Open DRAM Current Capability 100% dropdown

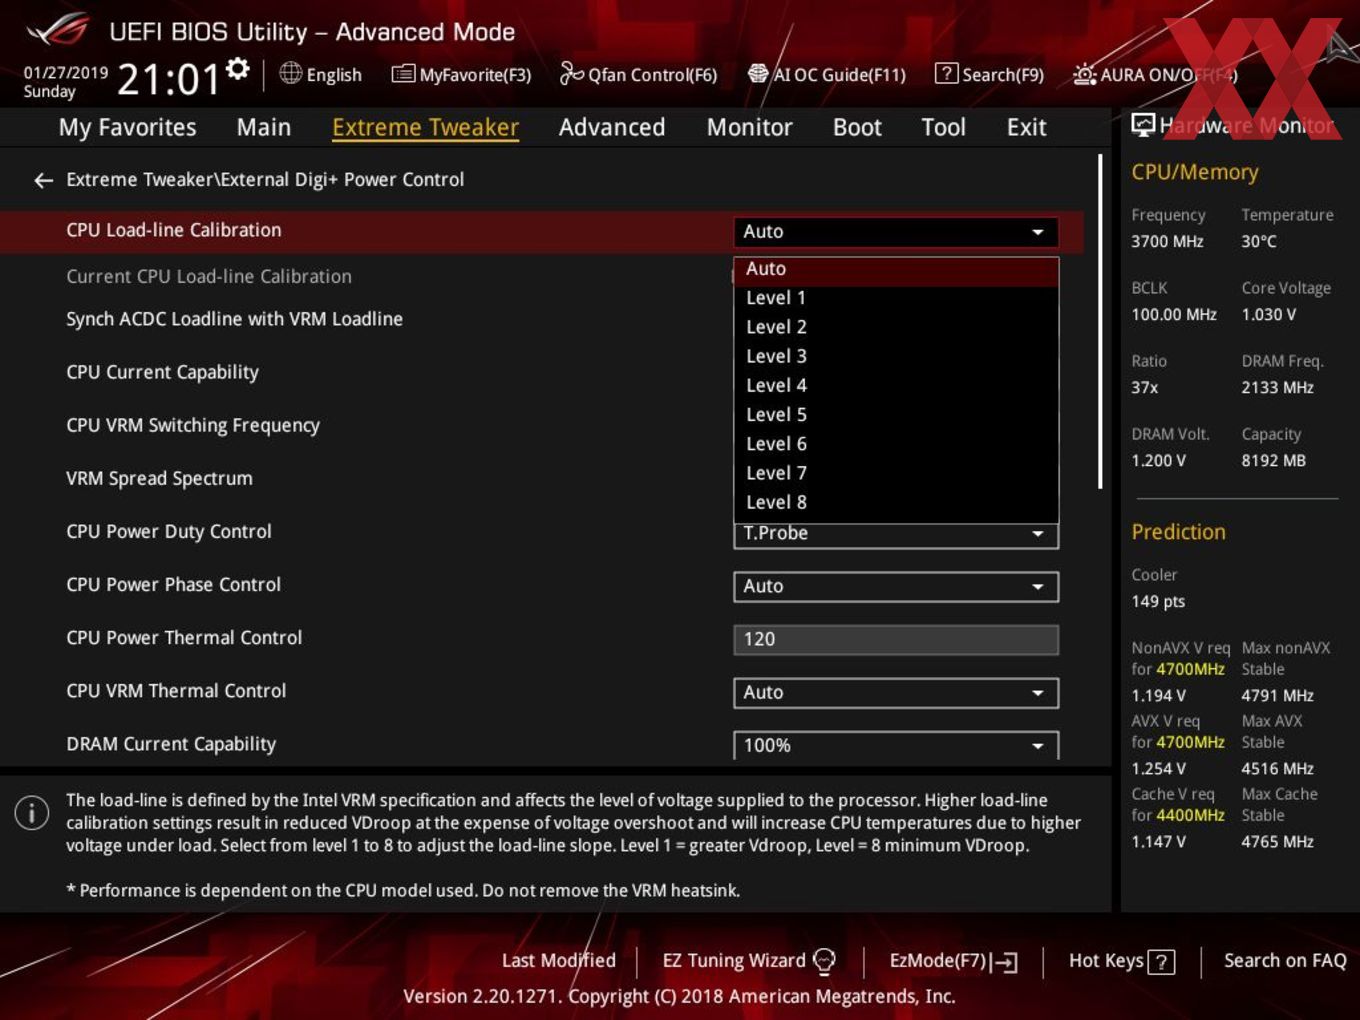[896, 746]
